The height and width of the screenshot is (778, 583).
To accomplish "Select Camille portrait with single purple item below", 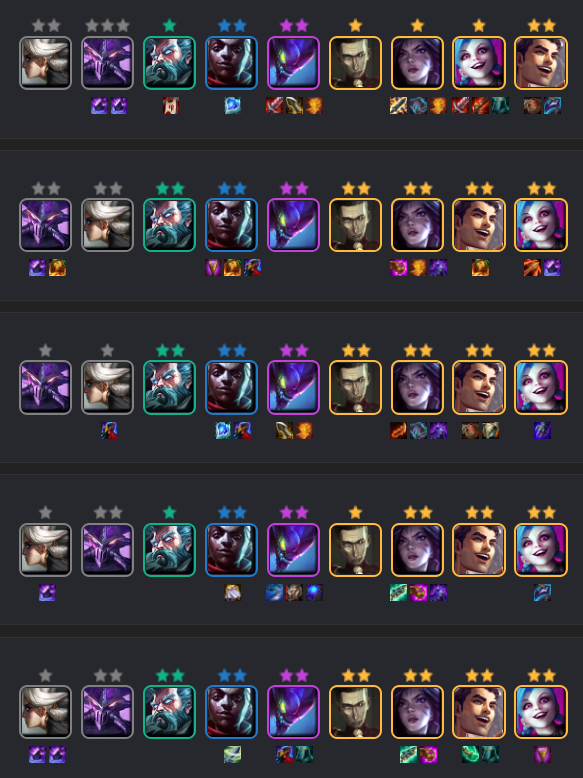I will (45, 550).
